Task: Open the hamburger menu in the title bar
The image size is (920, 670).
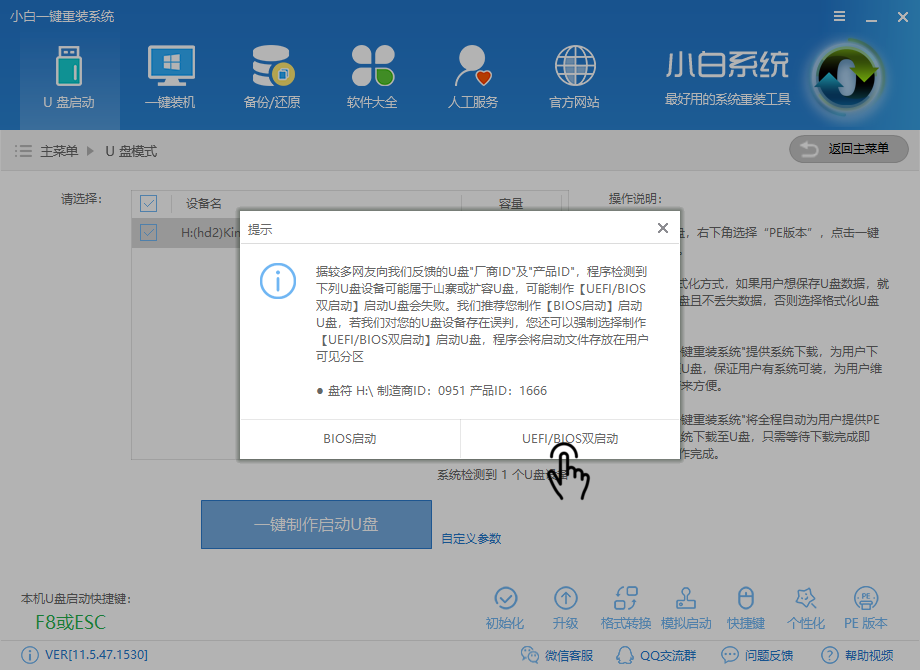Action: coord(838,16)
